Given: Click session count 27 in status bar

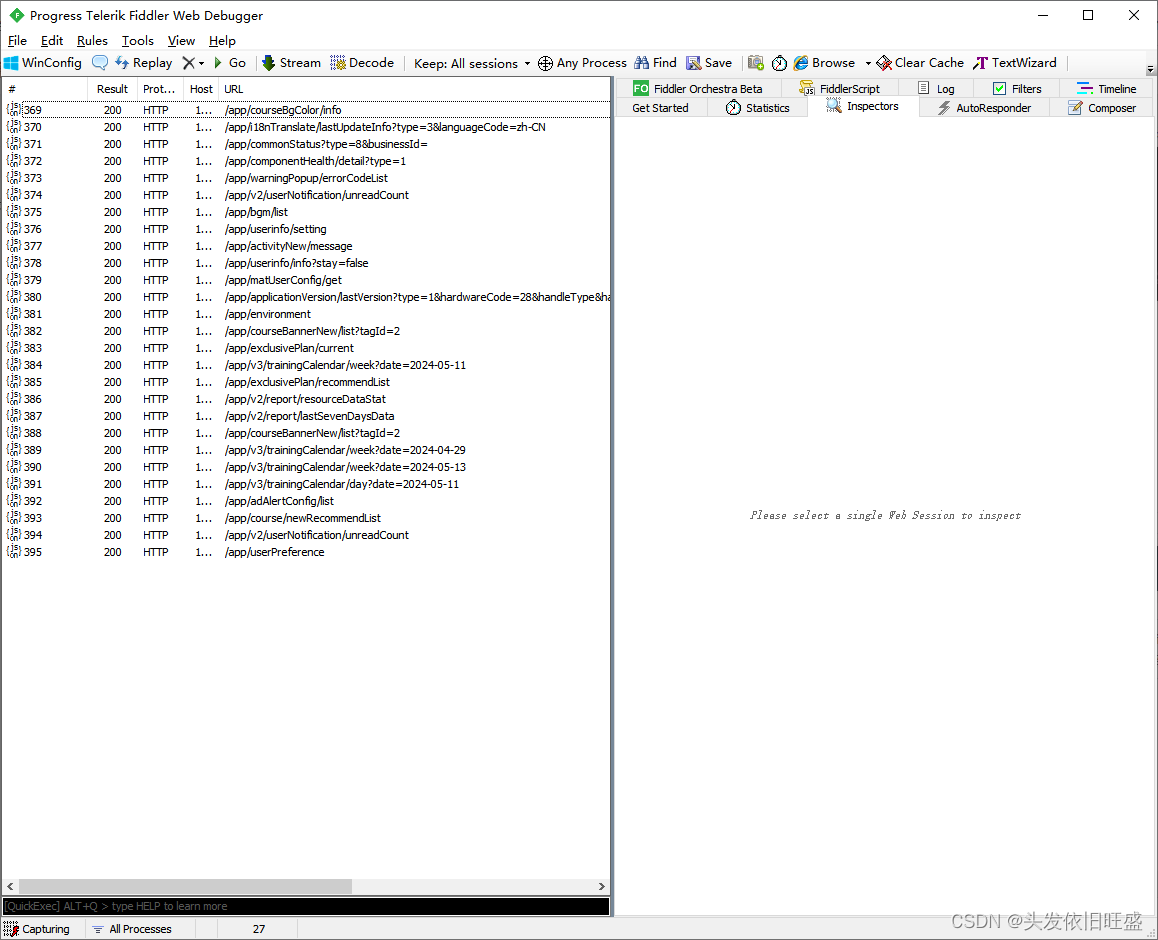Looking at the screenshot, I should (x=258, y=929).
